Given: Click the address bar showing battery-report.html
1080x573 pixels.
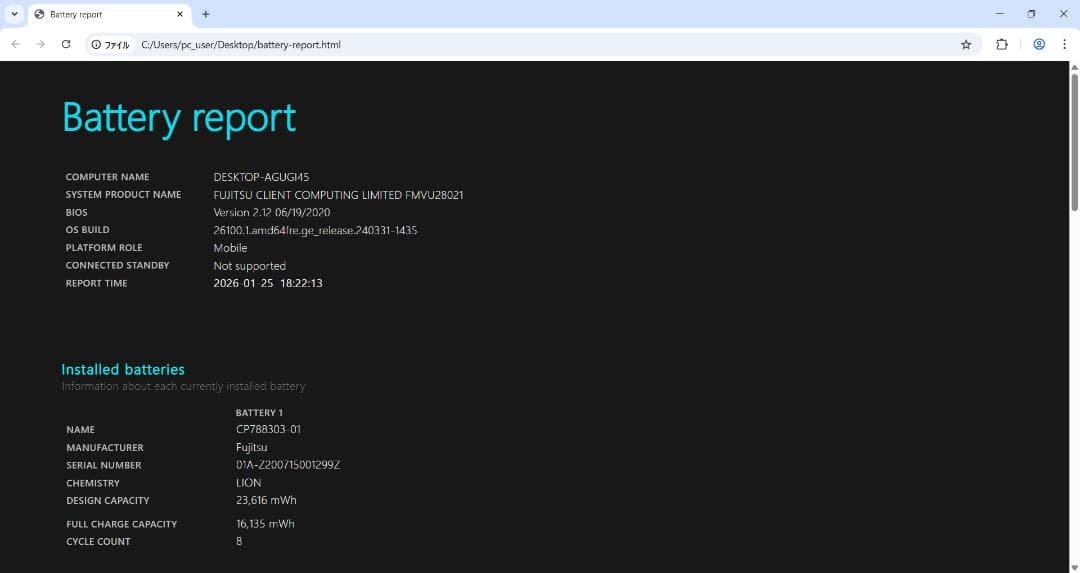Looking at the screenshot, I should [500, 44].
